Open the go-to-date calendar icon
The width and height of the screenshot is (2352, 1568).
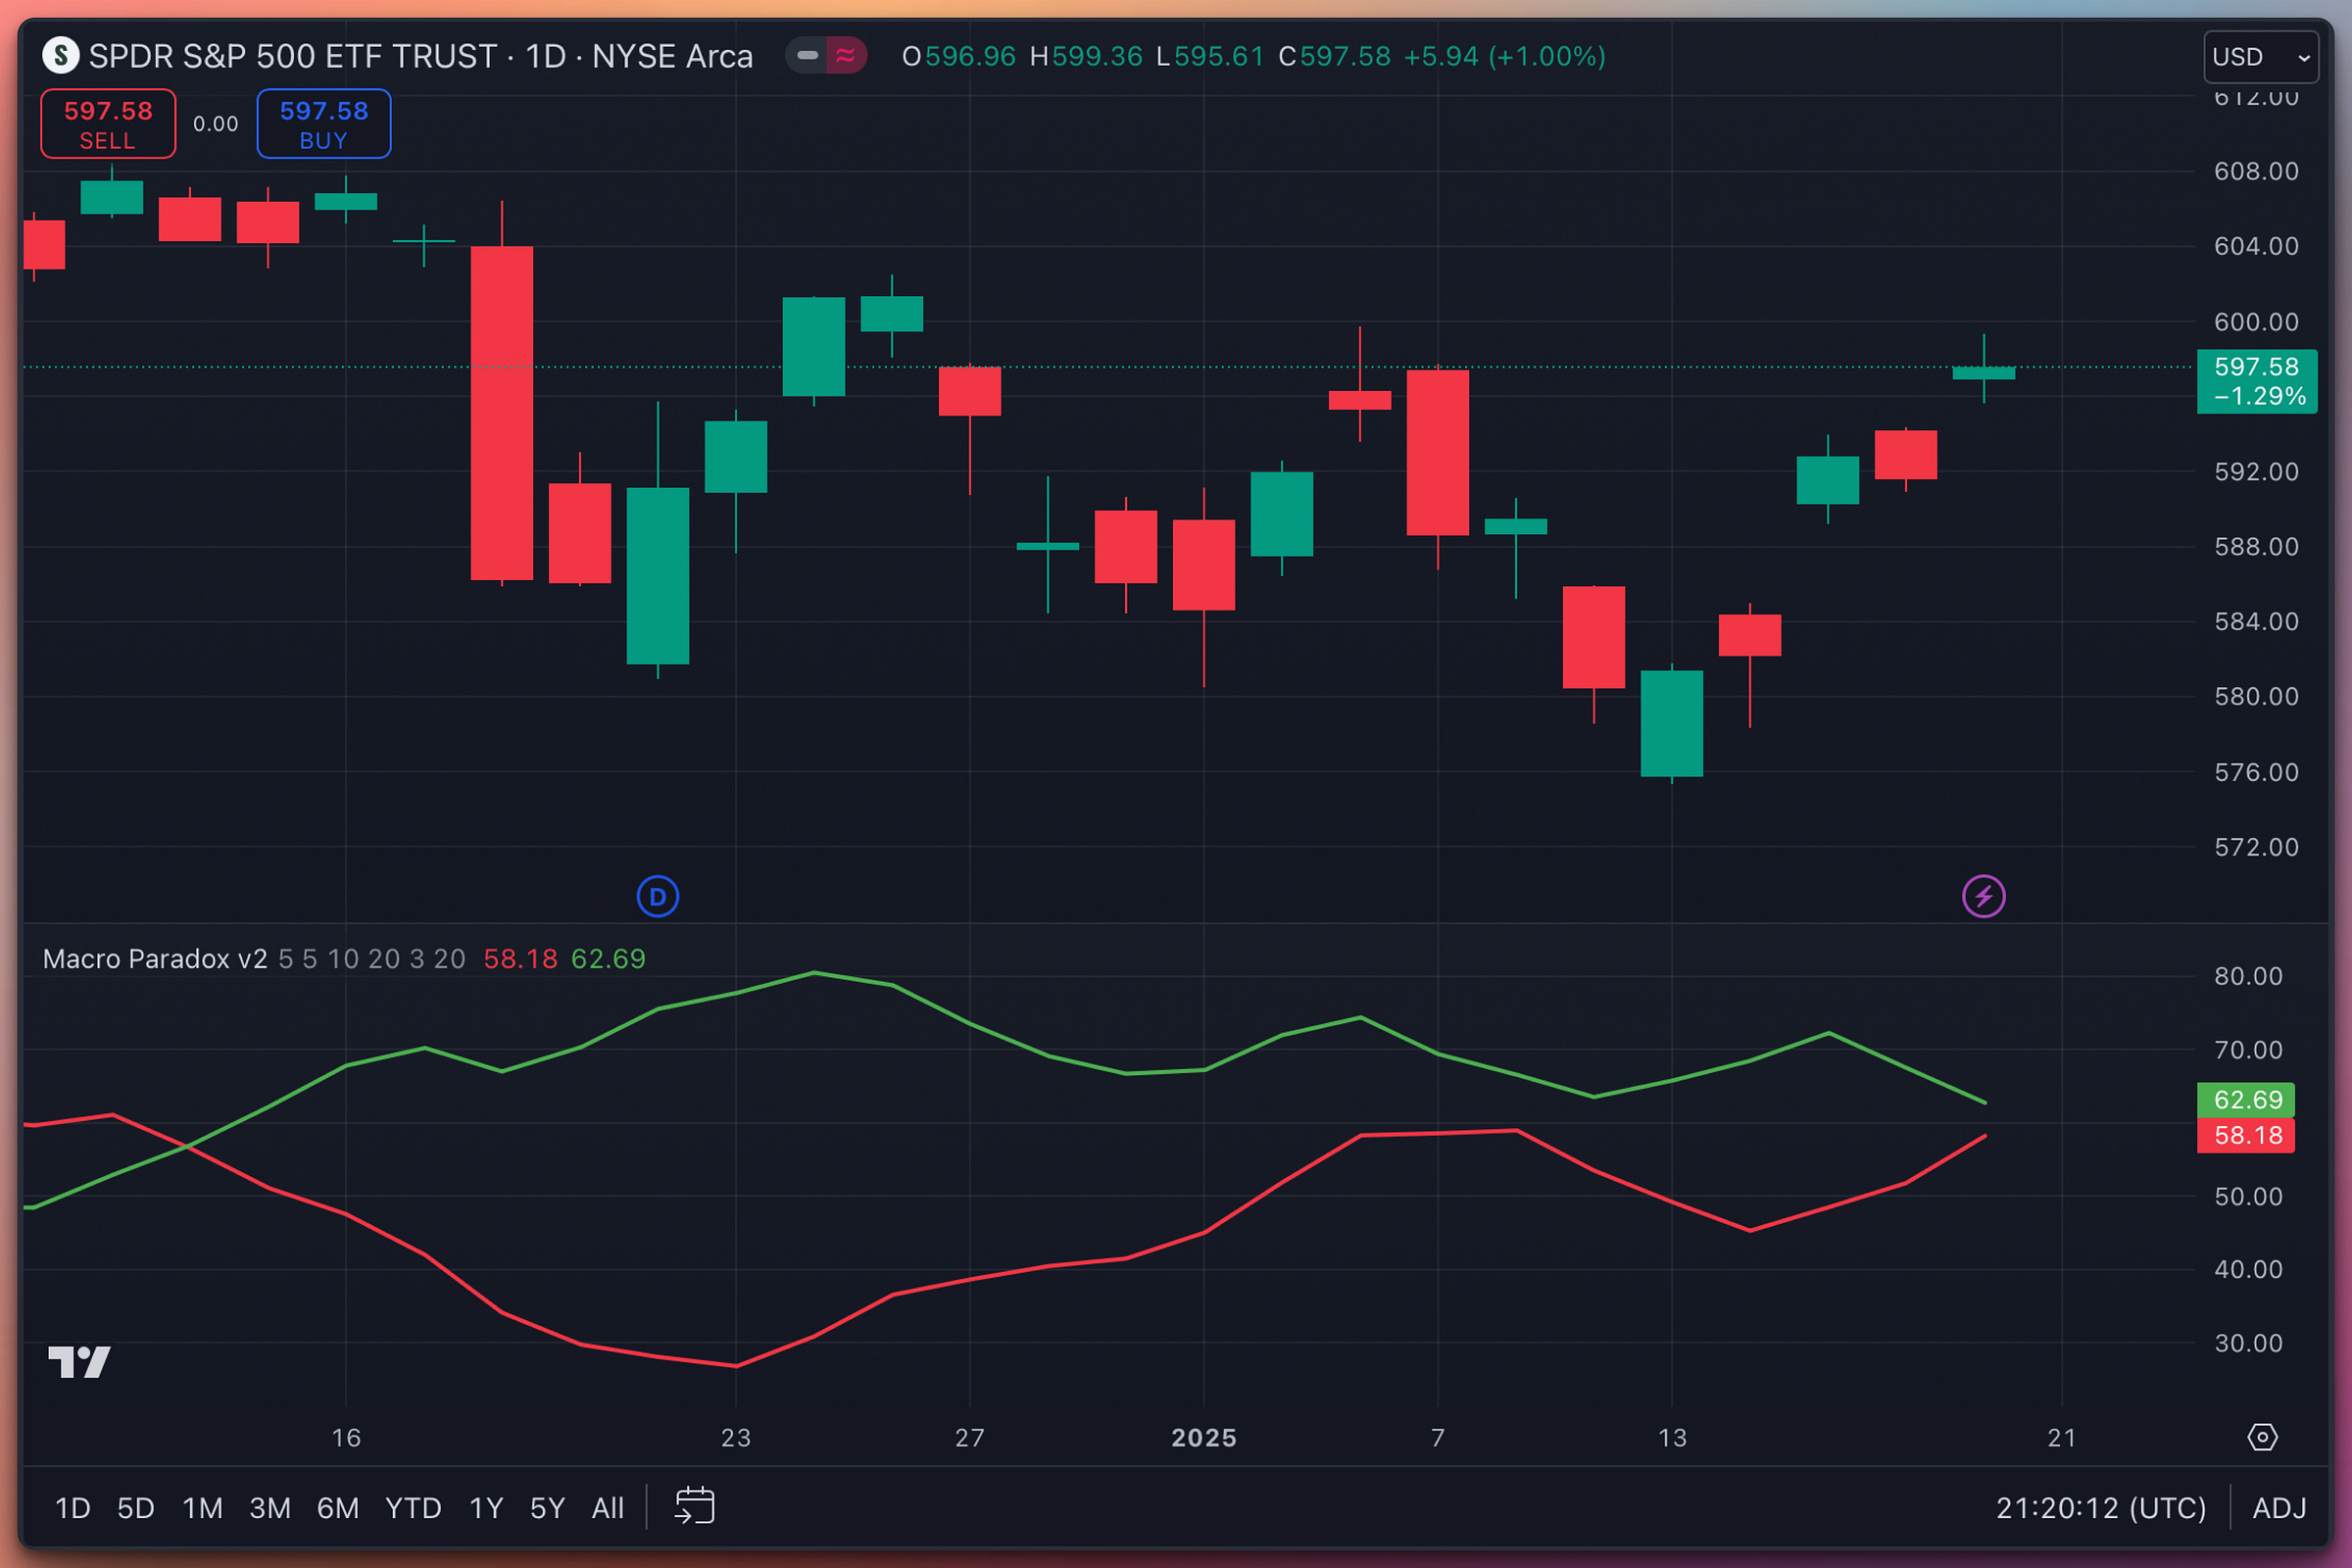(x=695, y=1506)
